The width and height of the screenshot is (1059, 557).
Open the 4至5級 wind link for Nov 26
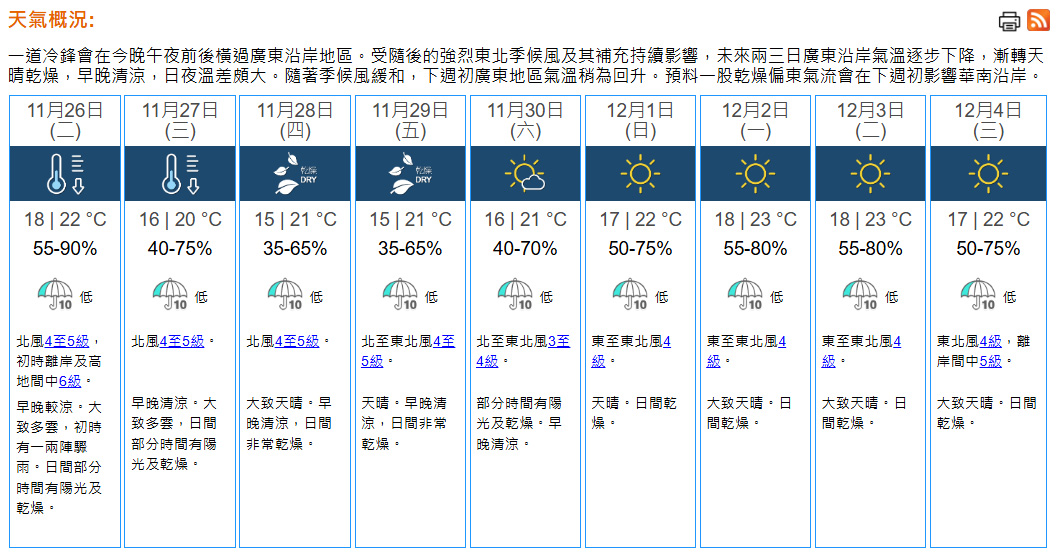[68, 341]
